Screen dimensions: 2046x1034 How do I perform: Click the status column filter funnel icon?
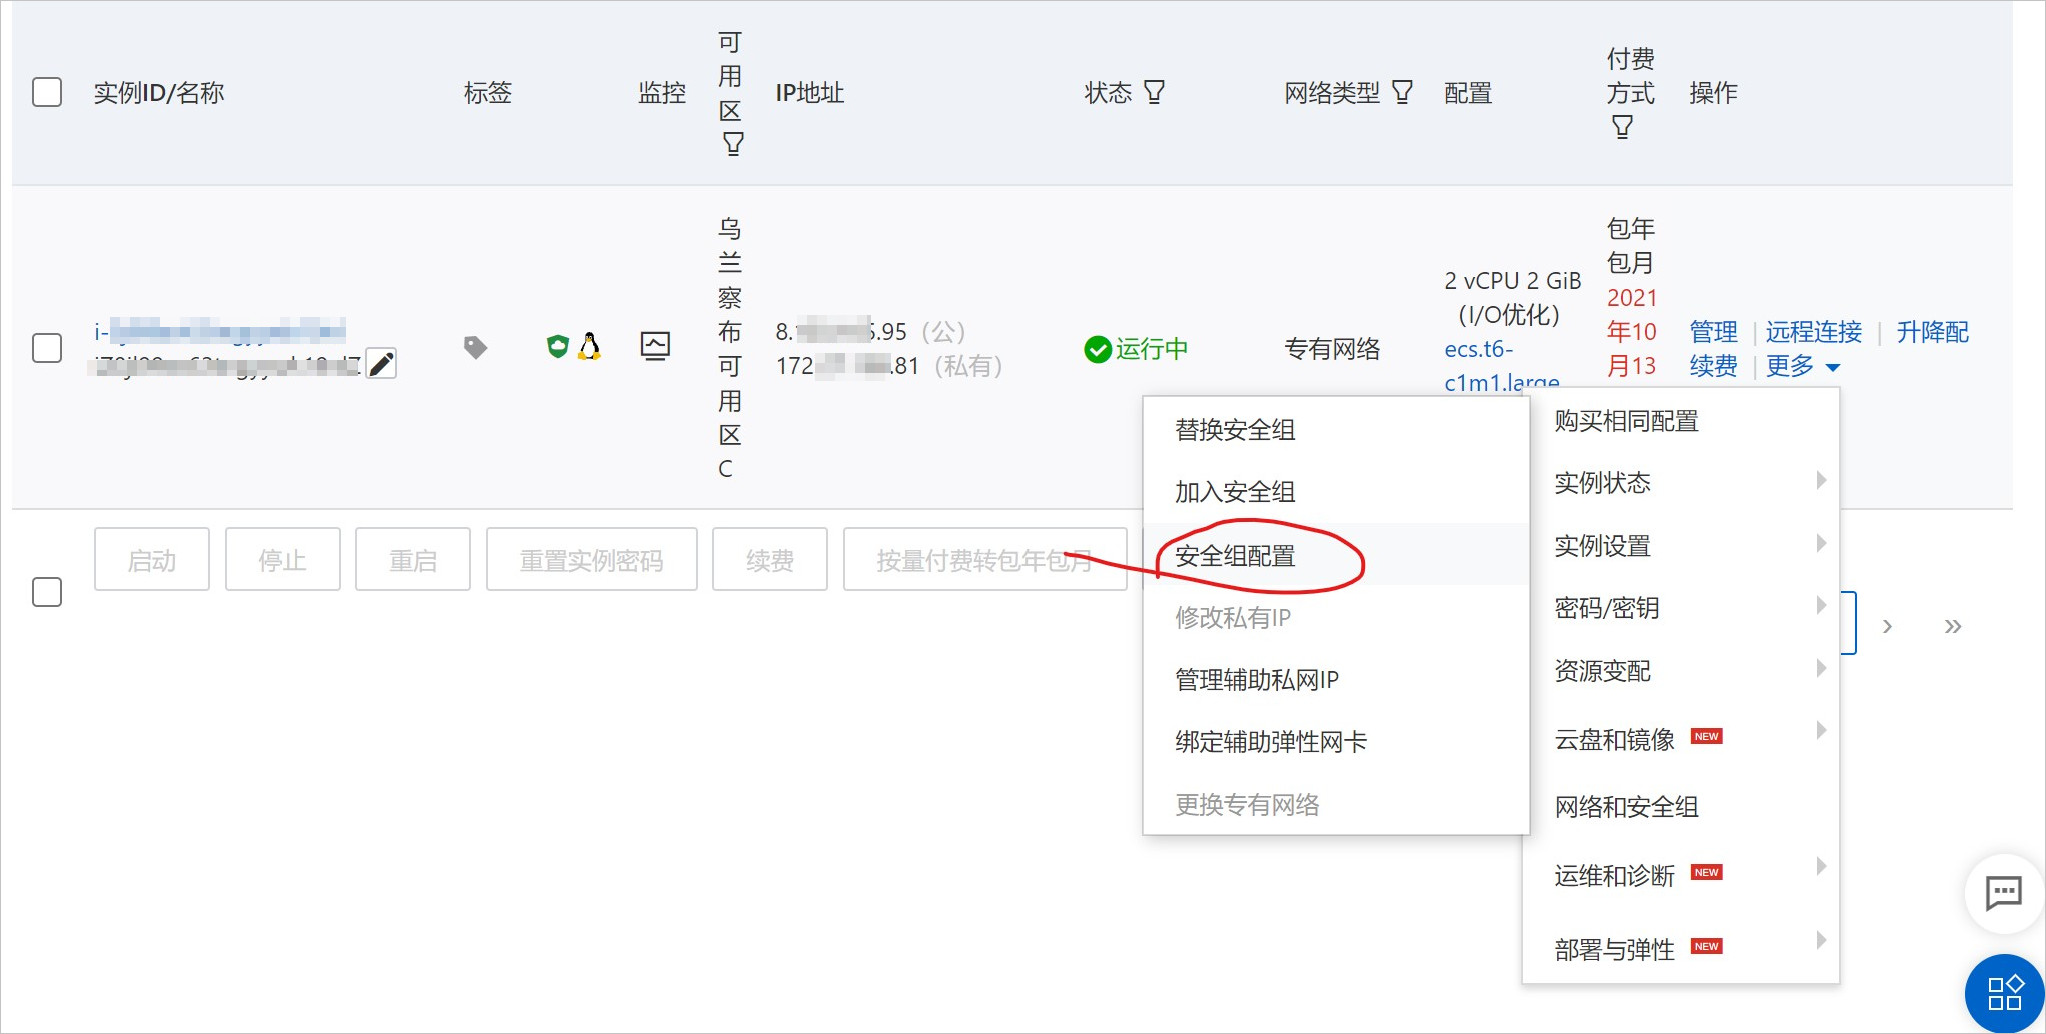click(x=1154, y=92)
